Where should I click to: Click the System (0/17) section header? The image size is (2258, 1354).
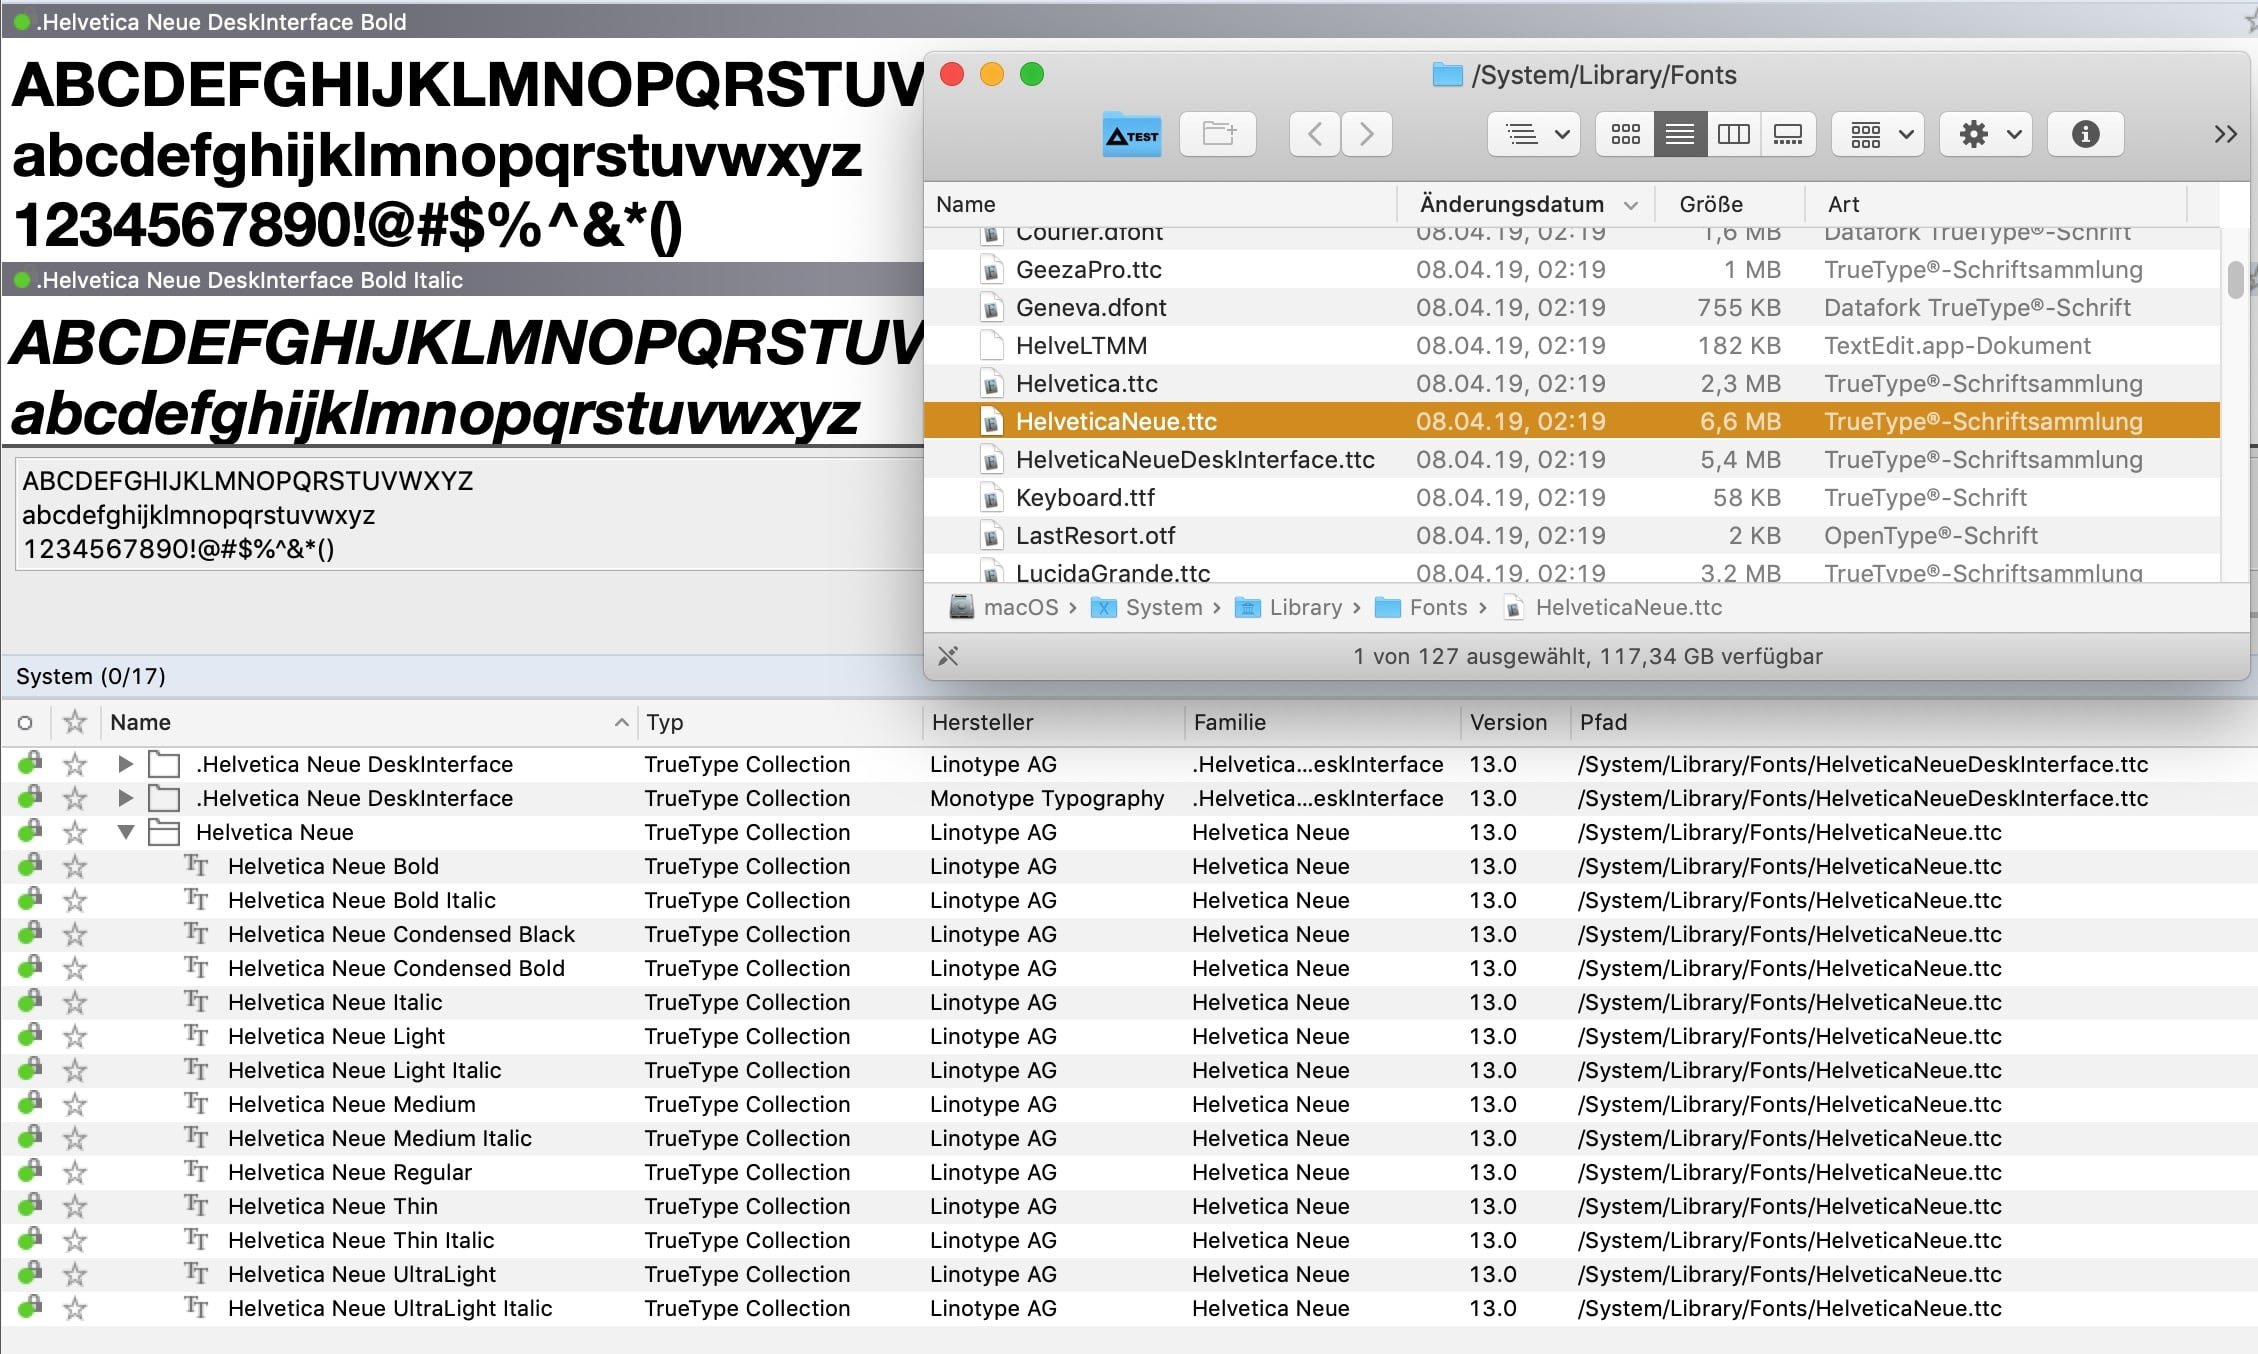click(463, 676)
